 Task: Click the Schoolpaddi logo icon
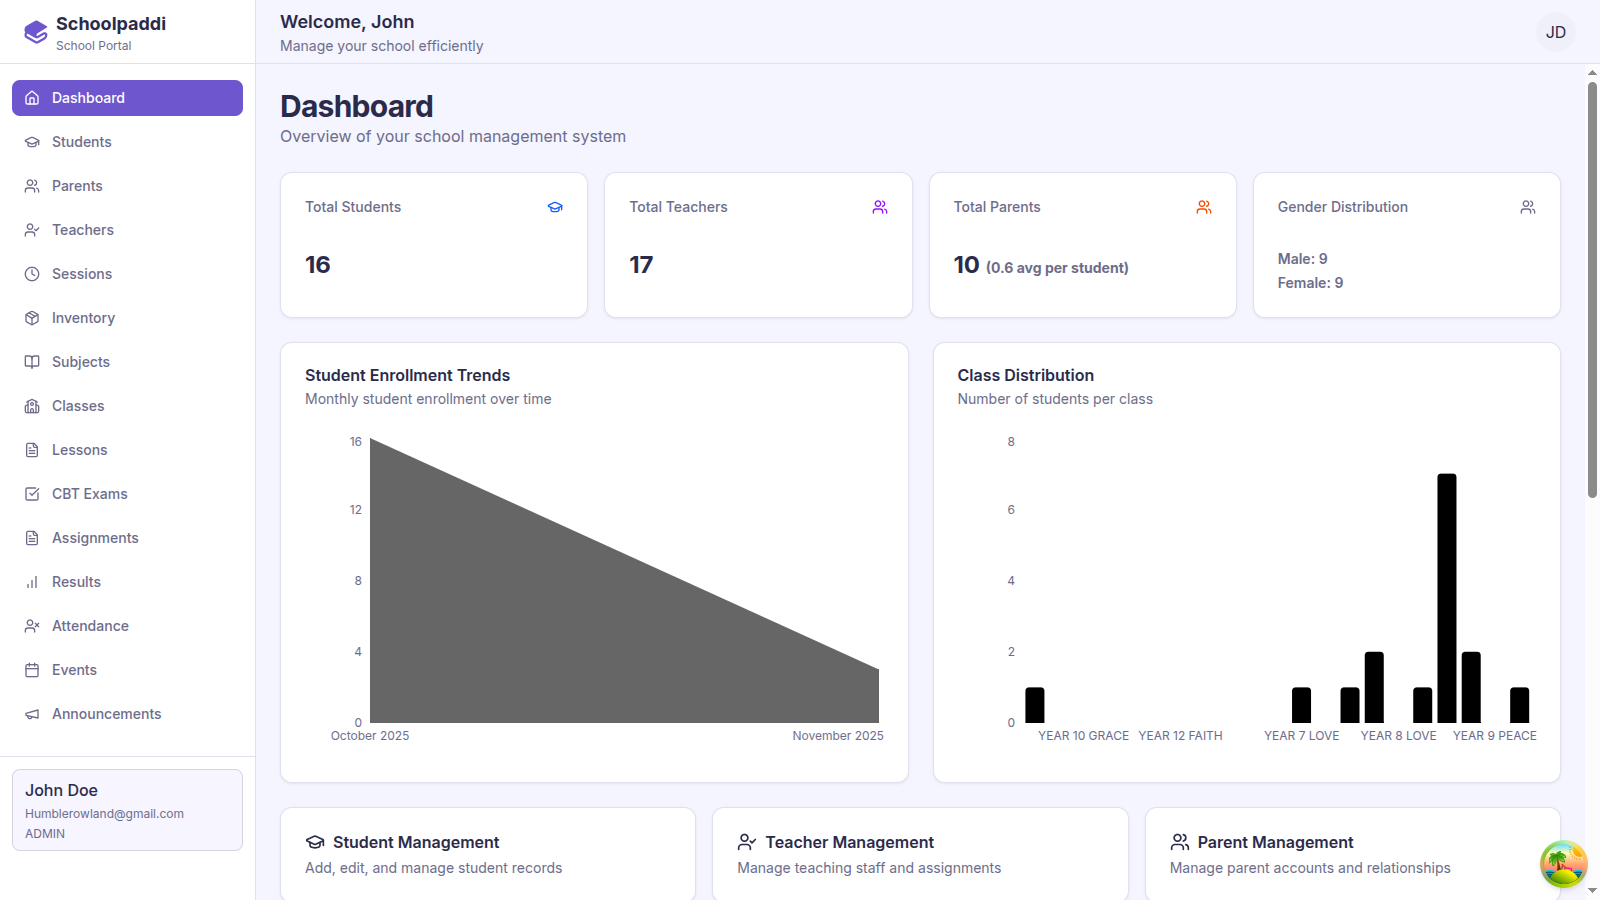(x=36, y=32)
